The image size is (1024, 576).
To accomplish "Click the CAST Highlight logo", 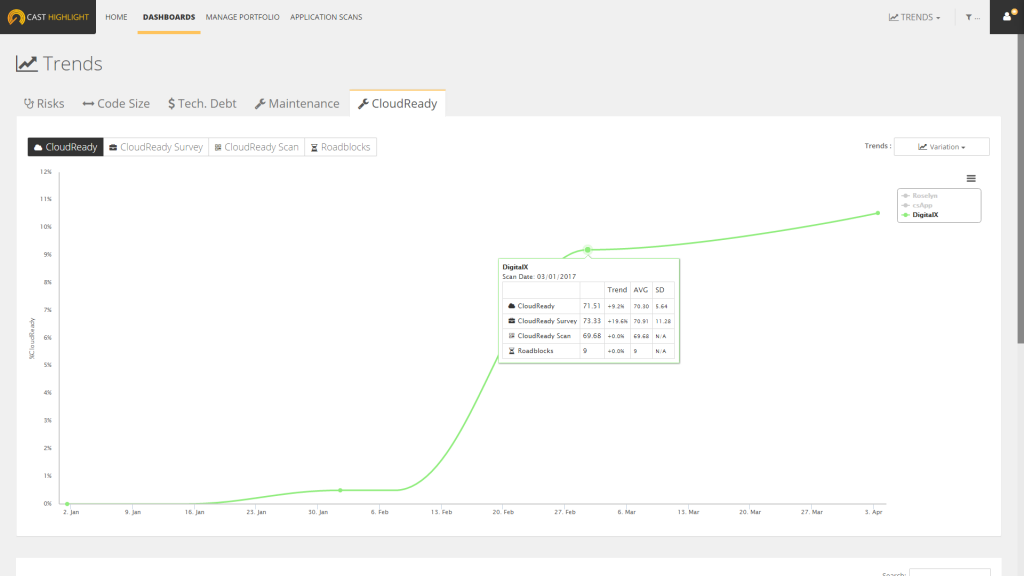I will [48, 17].
